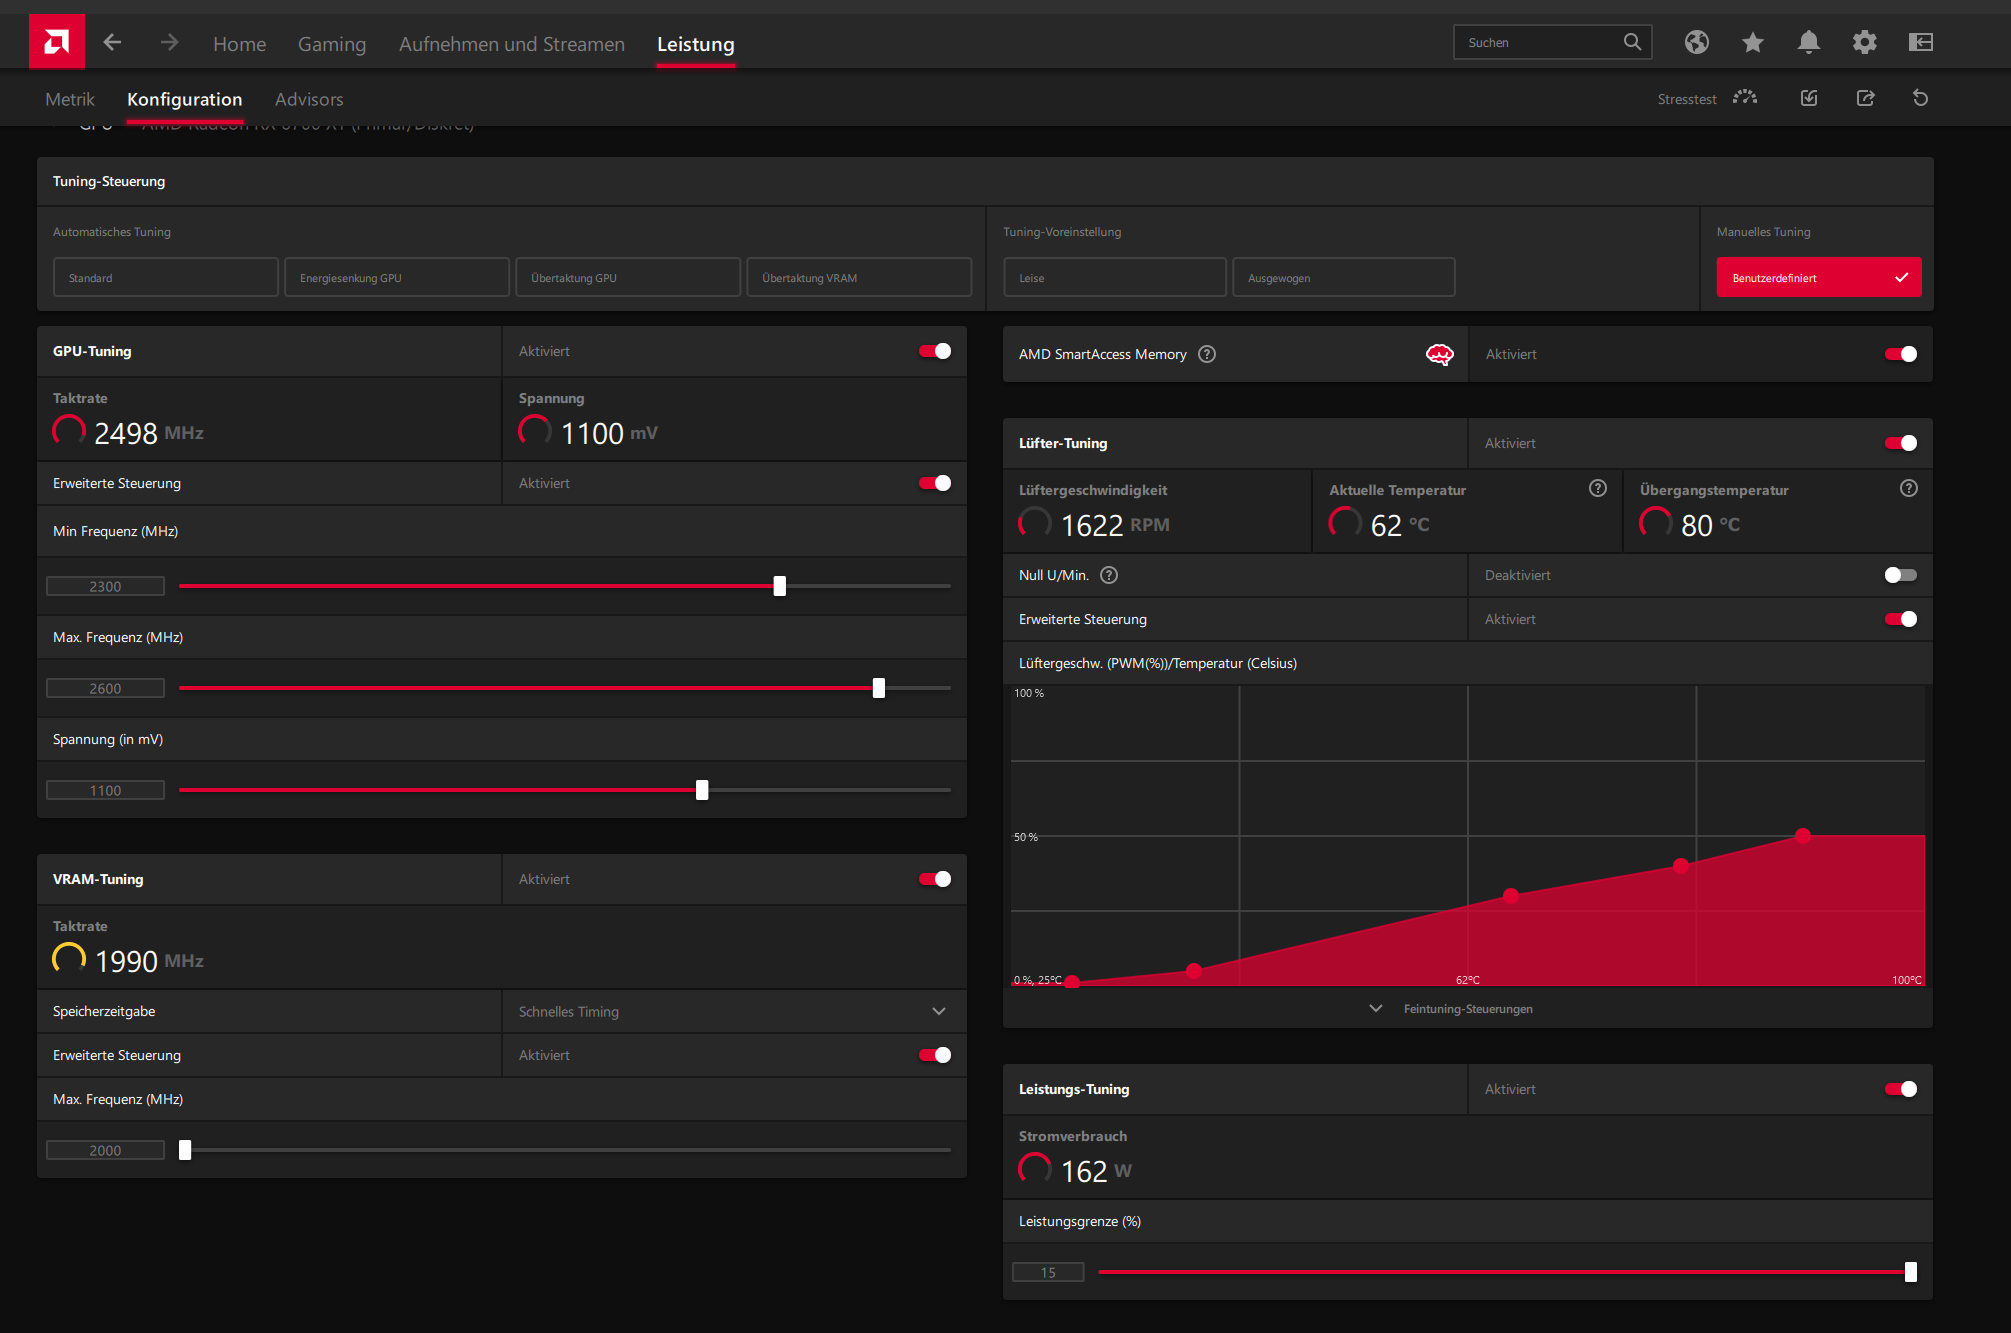Click the AMD logo icon
2011x1333 pixels.
(57, 42)
